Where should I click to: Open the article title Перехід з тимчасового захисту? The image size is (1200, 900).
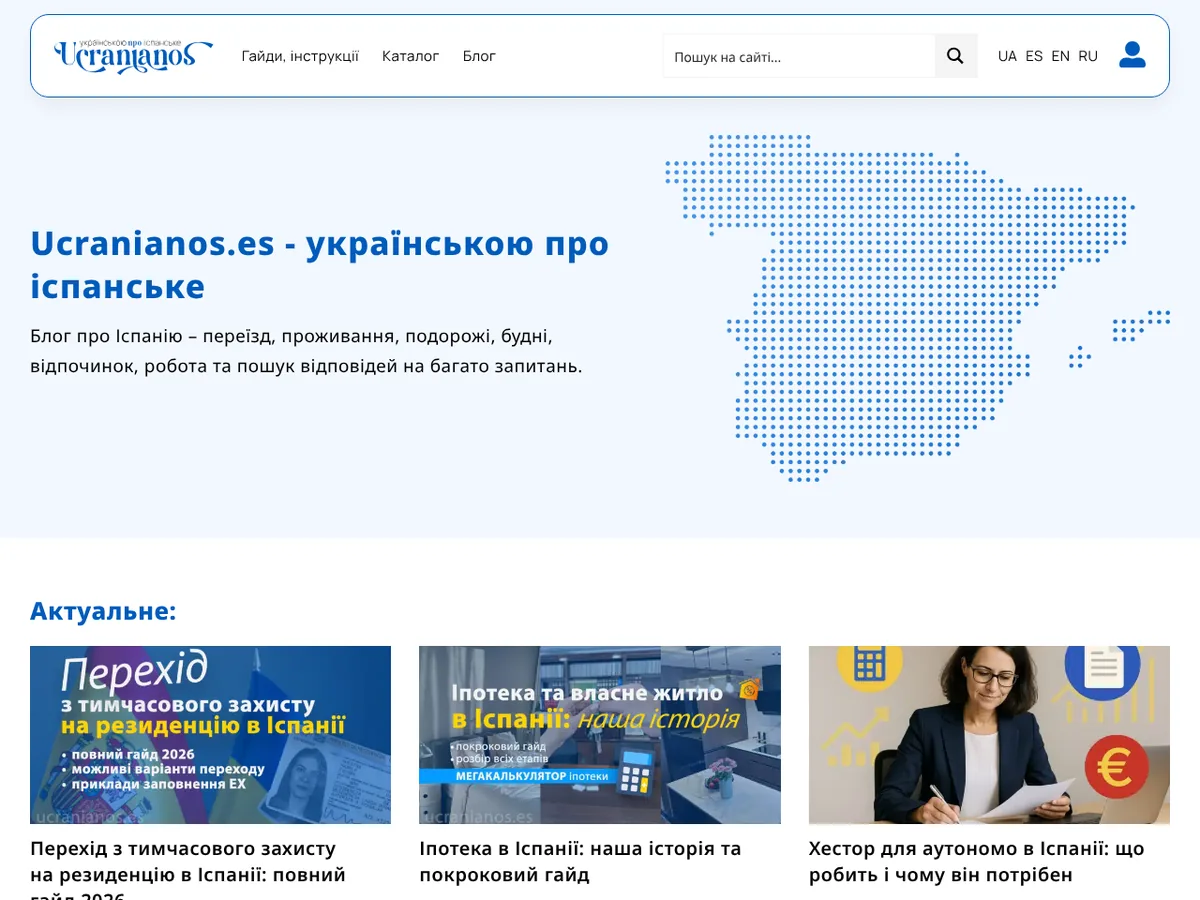[x=188, y=873]
